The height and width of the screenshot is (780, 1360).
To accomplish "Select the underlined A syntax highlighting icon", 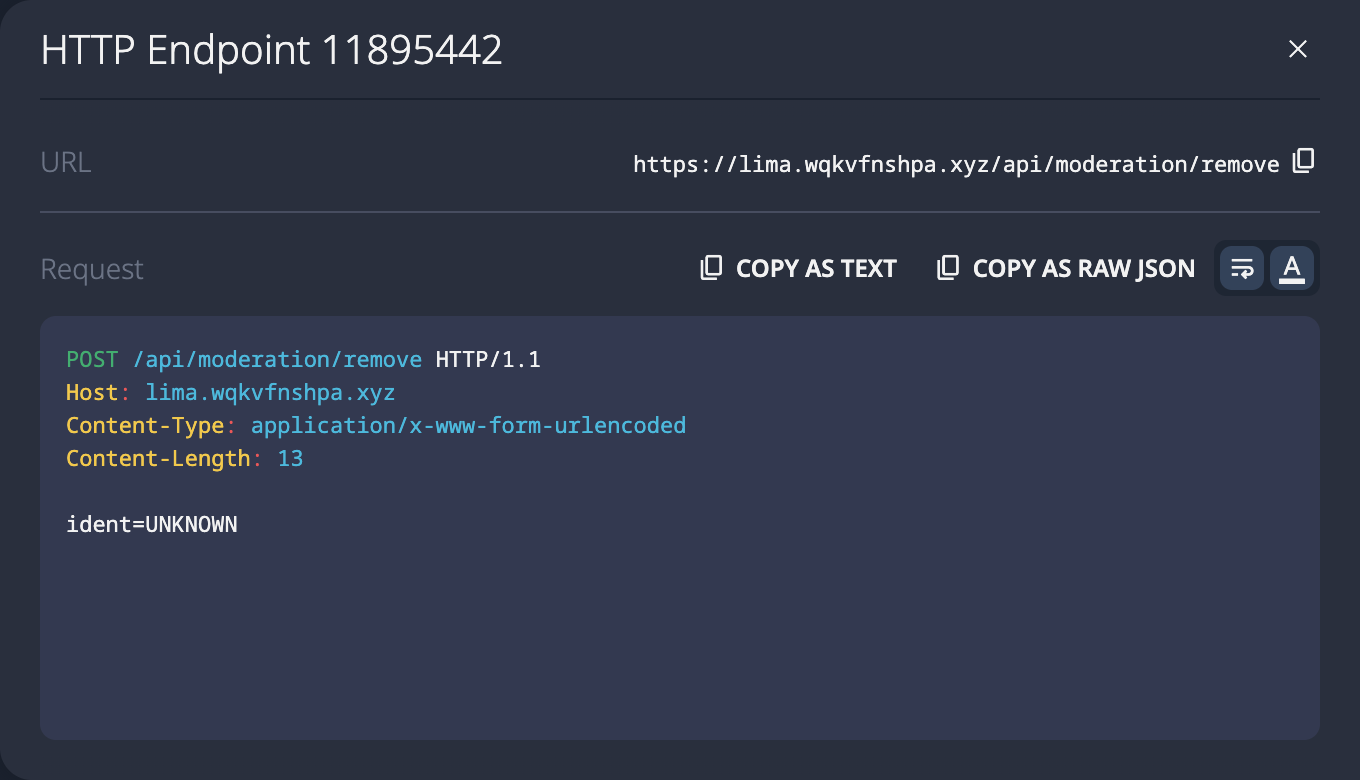I will 1292,268.
